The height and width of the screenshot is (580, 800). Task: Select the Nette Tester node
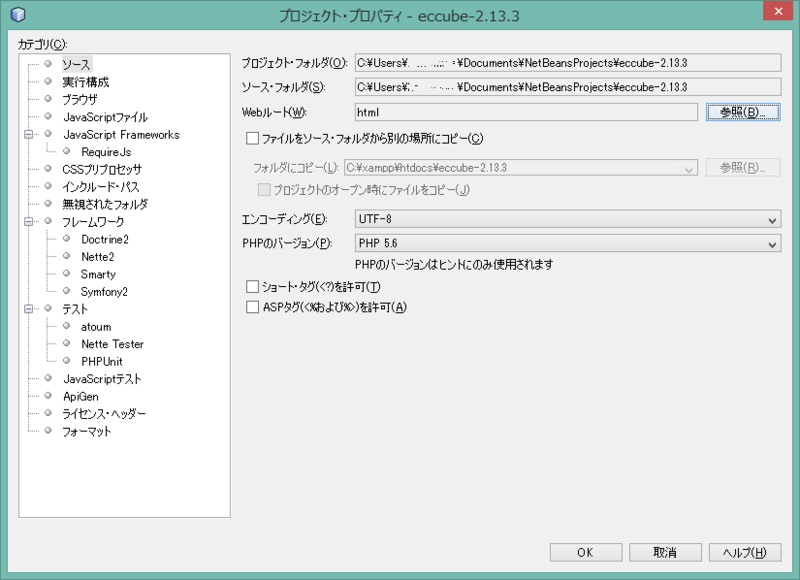(x=112, y=343)
